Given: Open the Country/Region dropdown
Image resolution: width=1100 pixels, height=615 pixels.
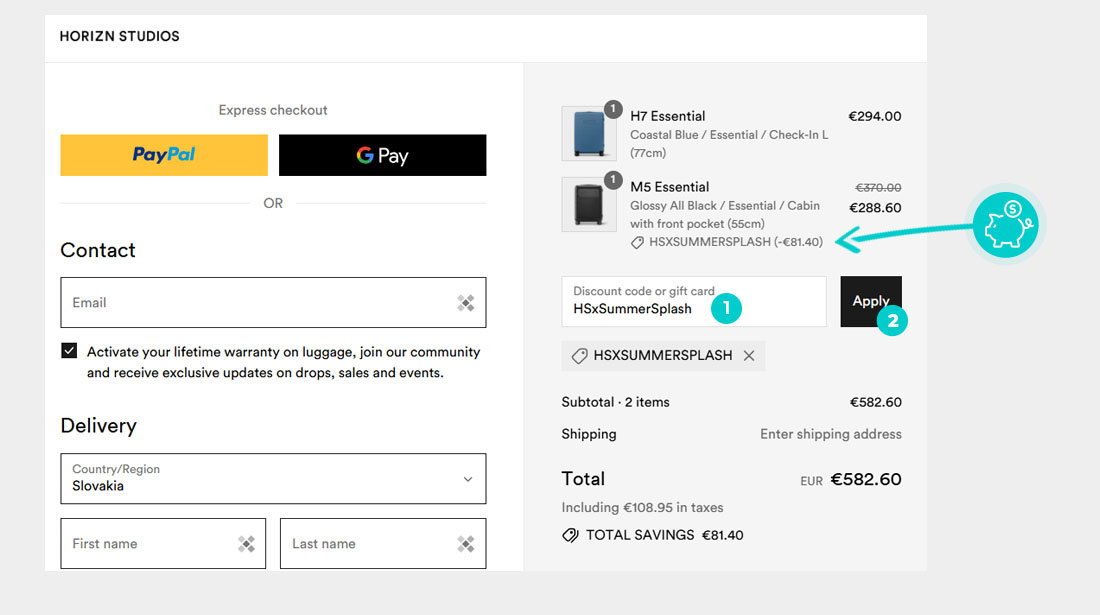Looking at the screenshot, I should (x=273, y=478).
